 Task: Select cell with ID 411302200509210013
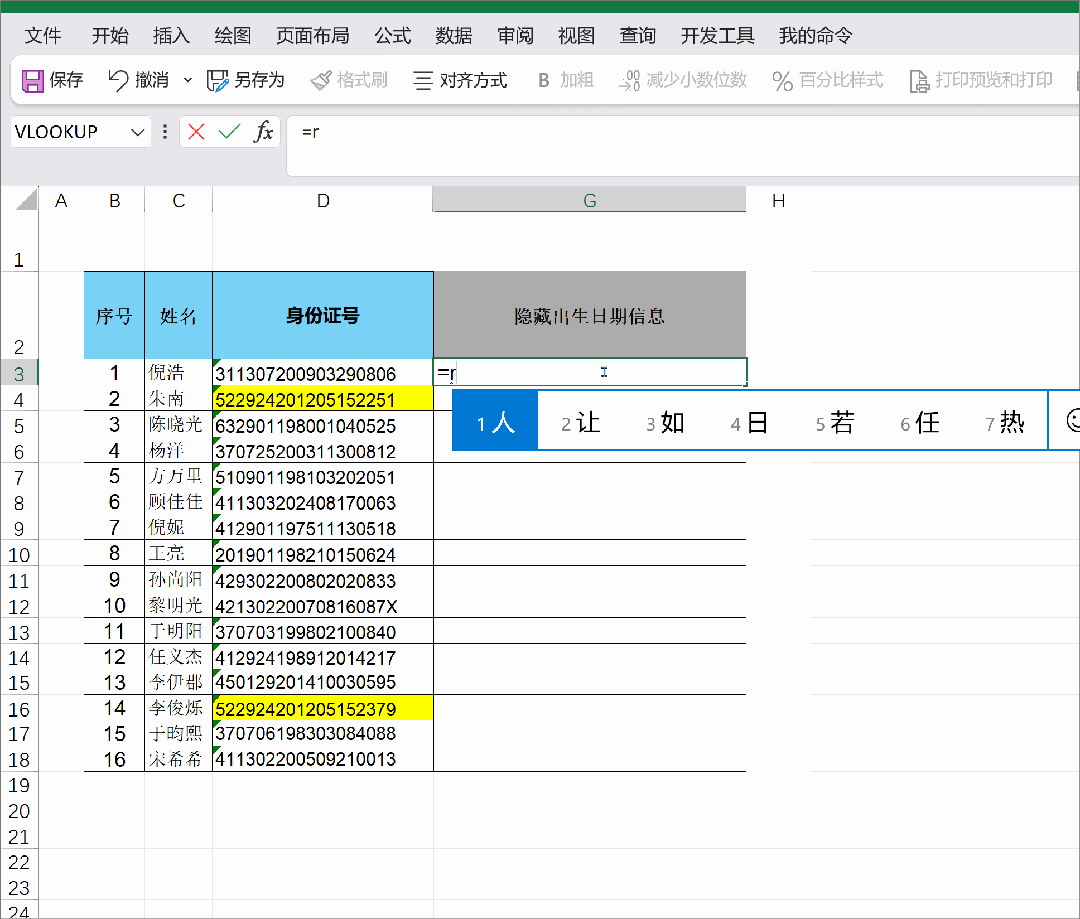tap(323, 758)
